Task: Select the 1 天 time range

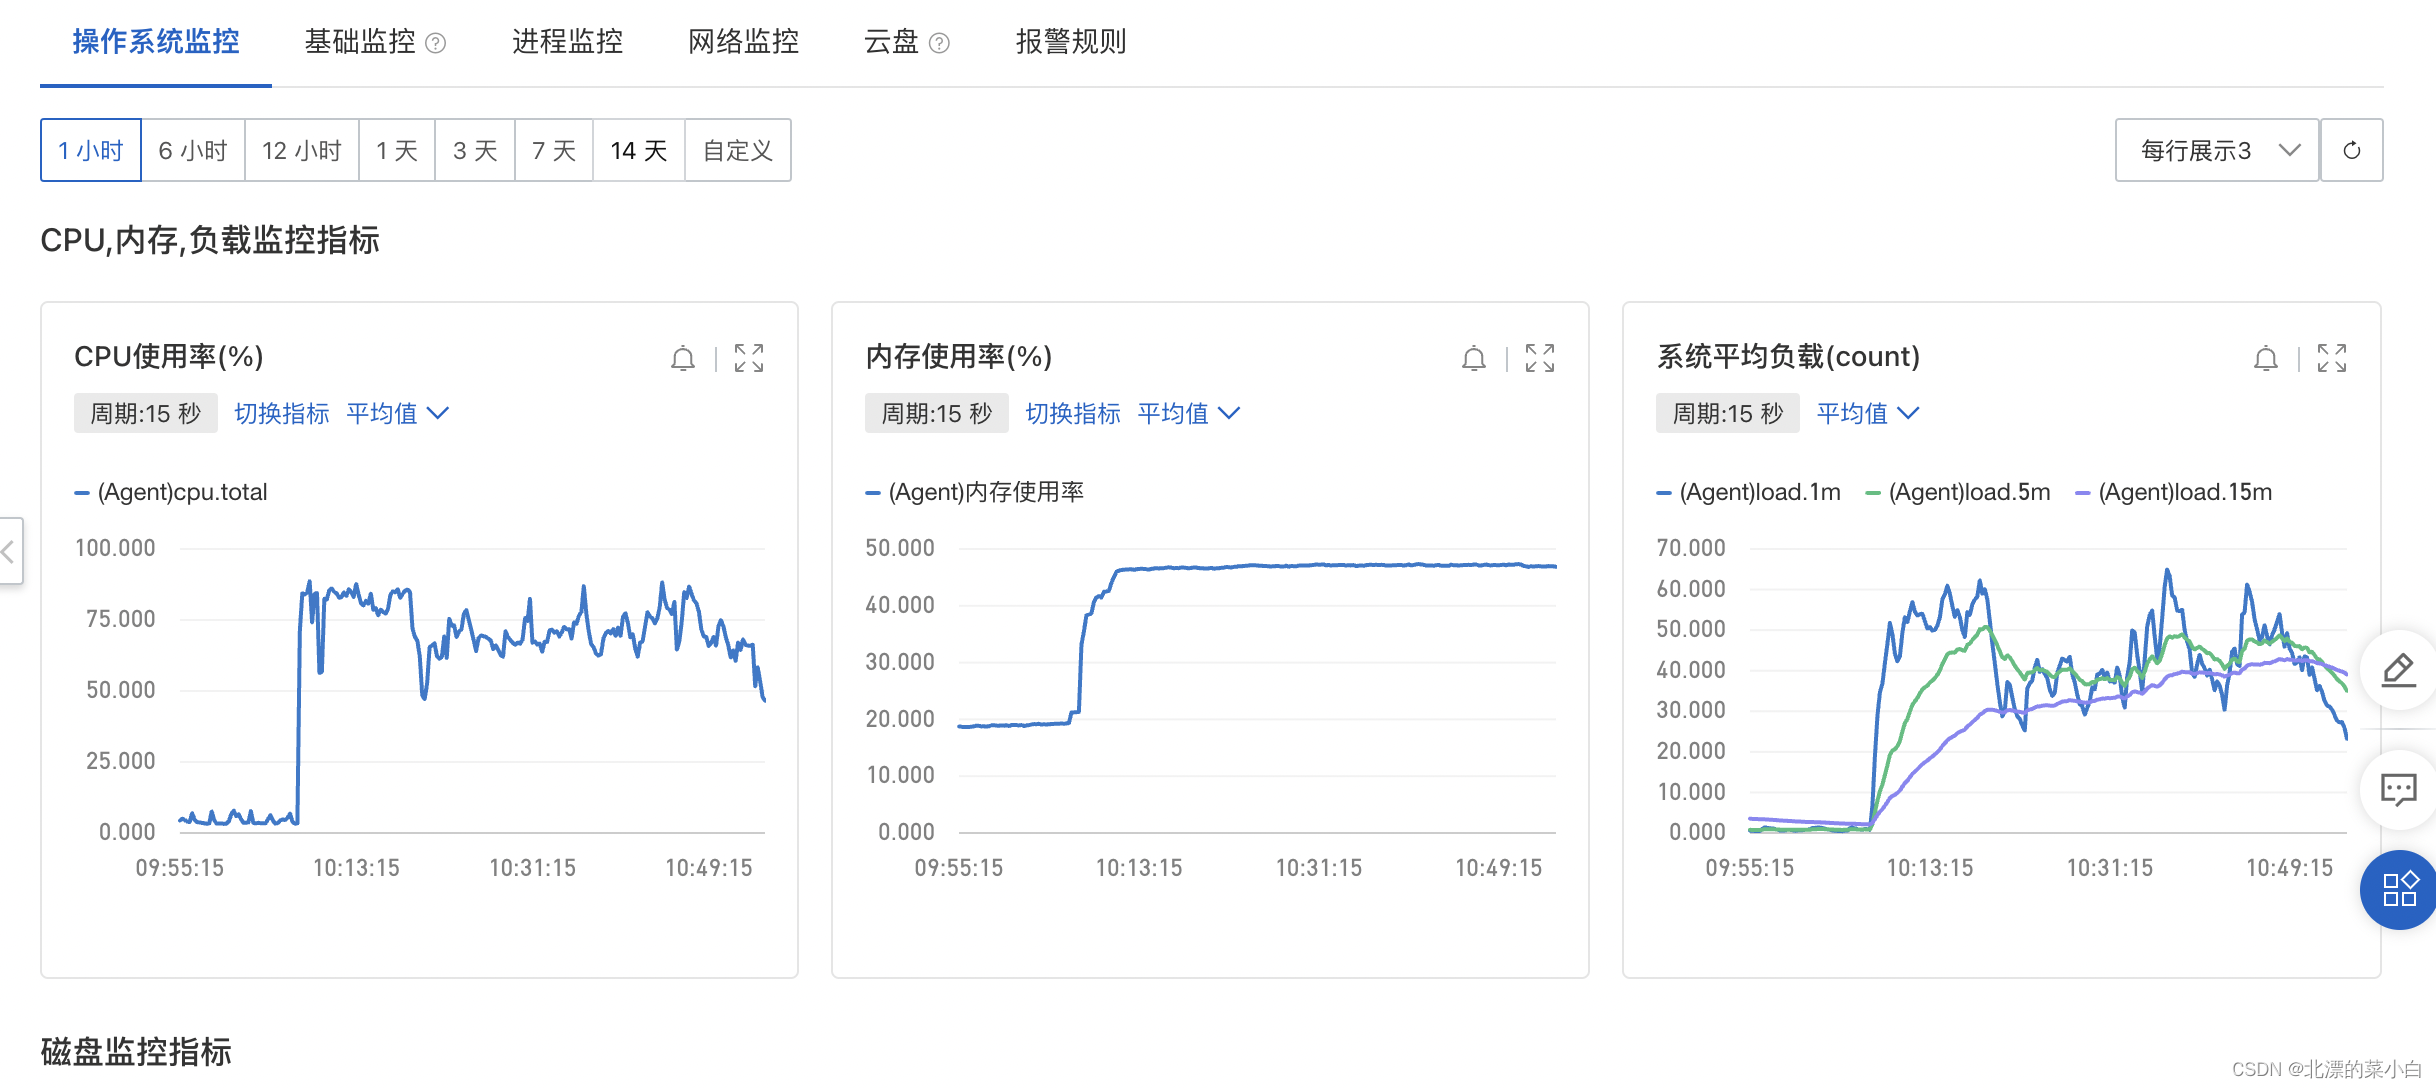Action: (x=397, y=150)
